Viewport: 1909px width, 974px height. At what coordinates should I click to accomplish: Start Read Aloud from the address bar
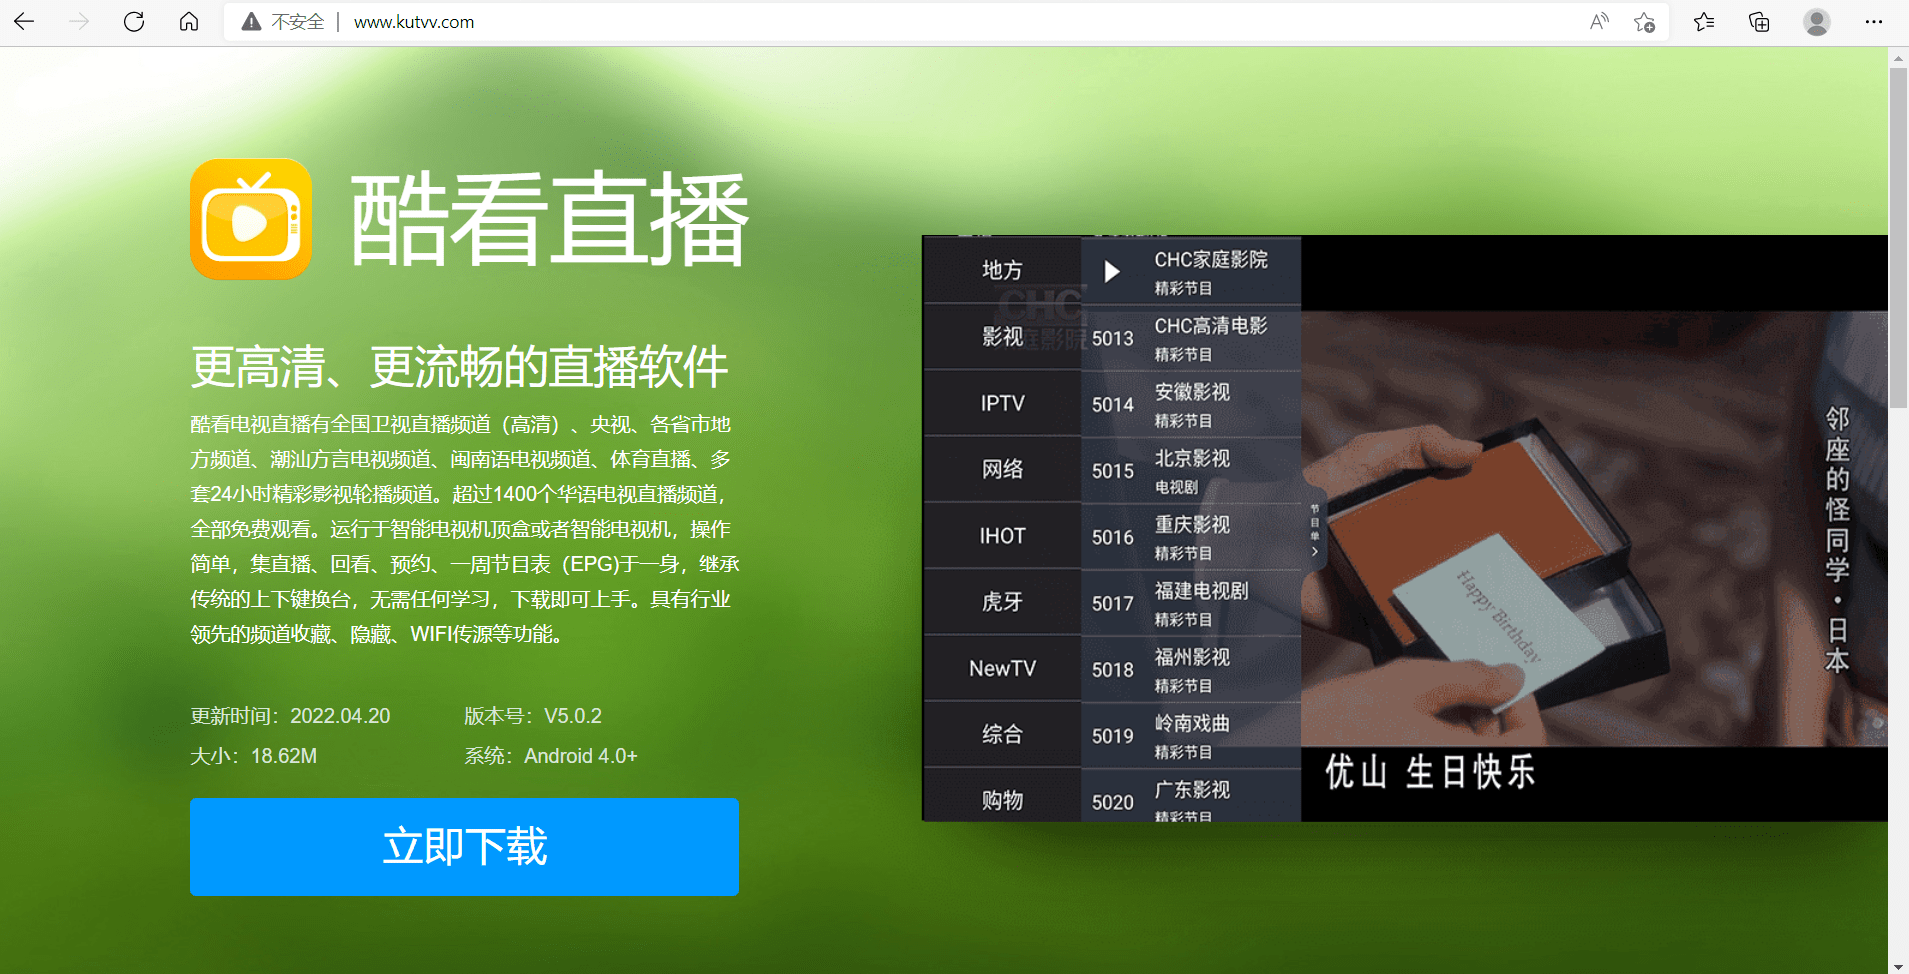1597,21
